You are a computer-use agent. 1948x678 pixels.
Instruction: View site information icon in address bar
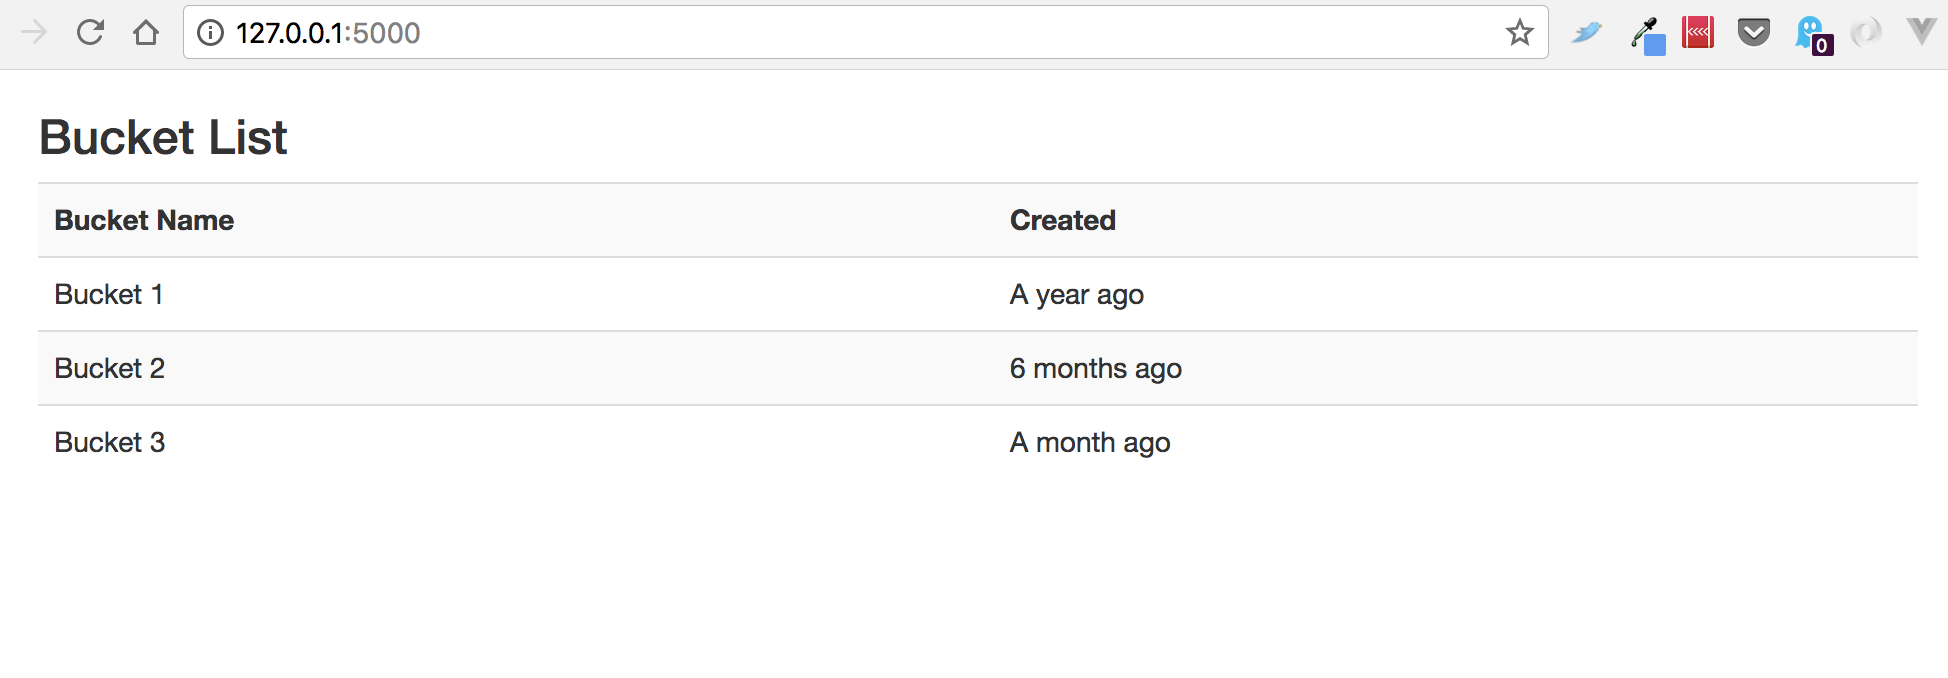(x=210, y=33)
